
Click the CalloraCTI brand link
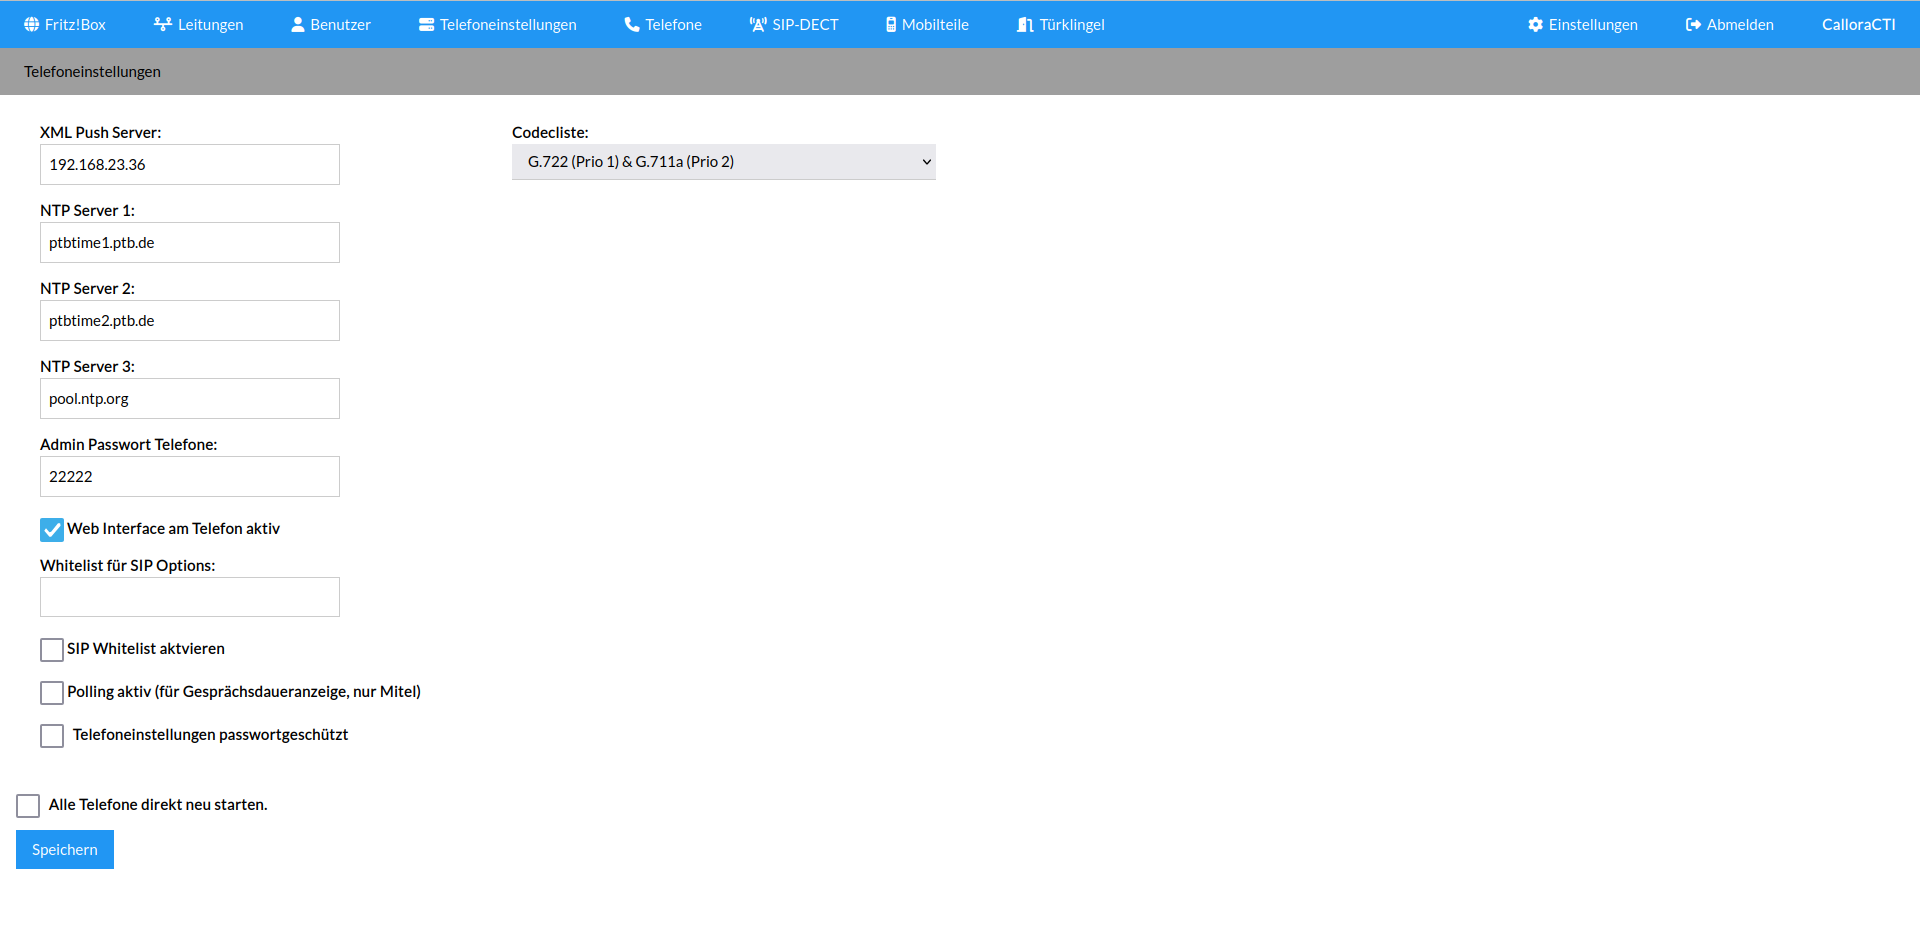pos(1858,24)
